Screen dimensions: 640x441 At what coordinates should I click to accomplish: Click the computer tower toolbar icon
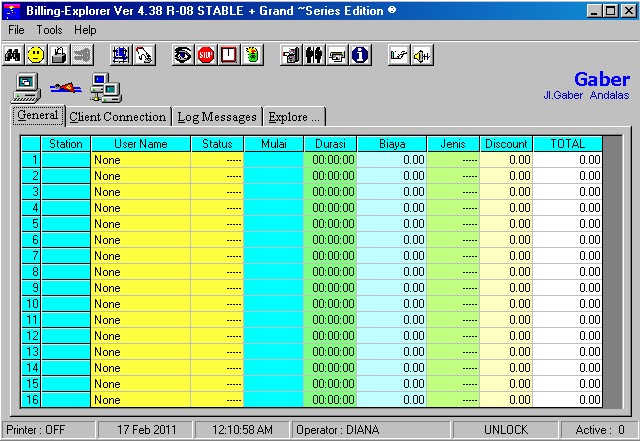291,55
